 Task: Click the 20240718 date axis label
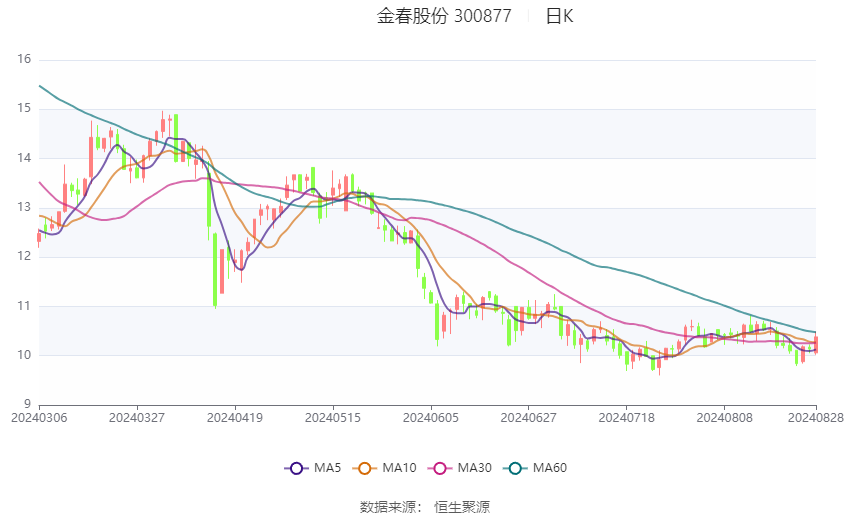tap(627, 418)
